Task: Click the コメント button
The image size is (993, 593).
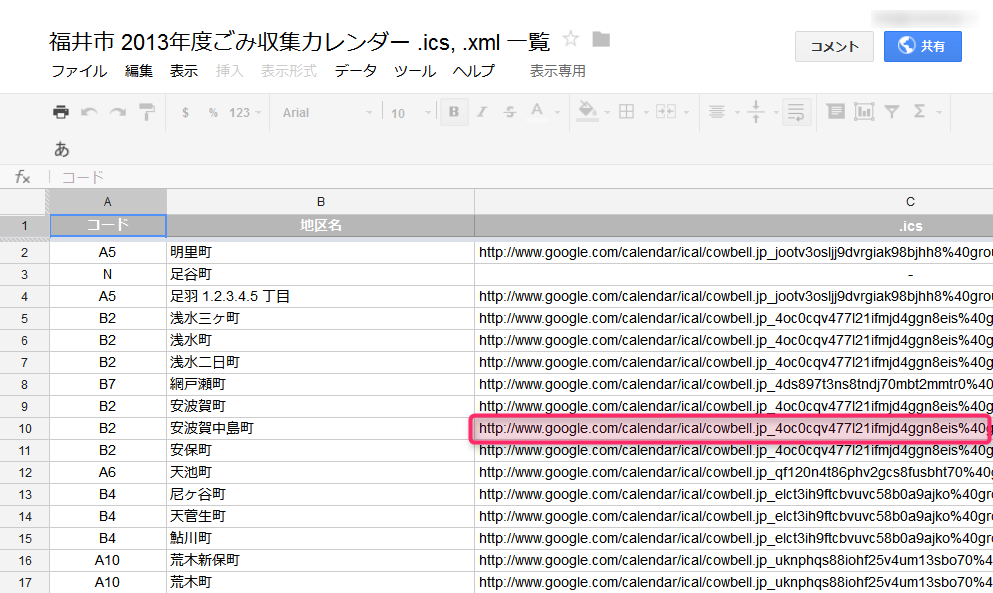Action: pyautogui.click(x=834, y=46)
